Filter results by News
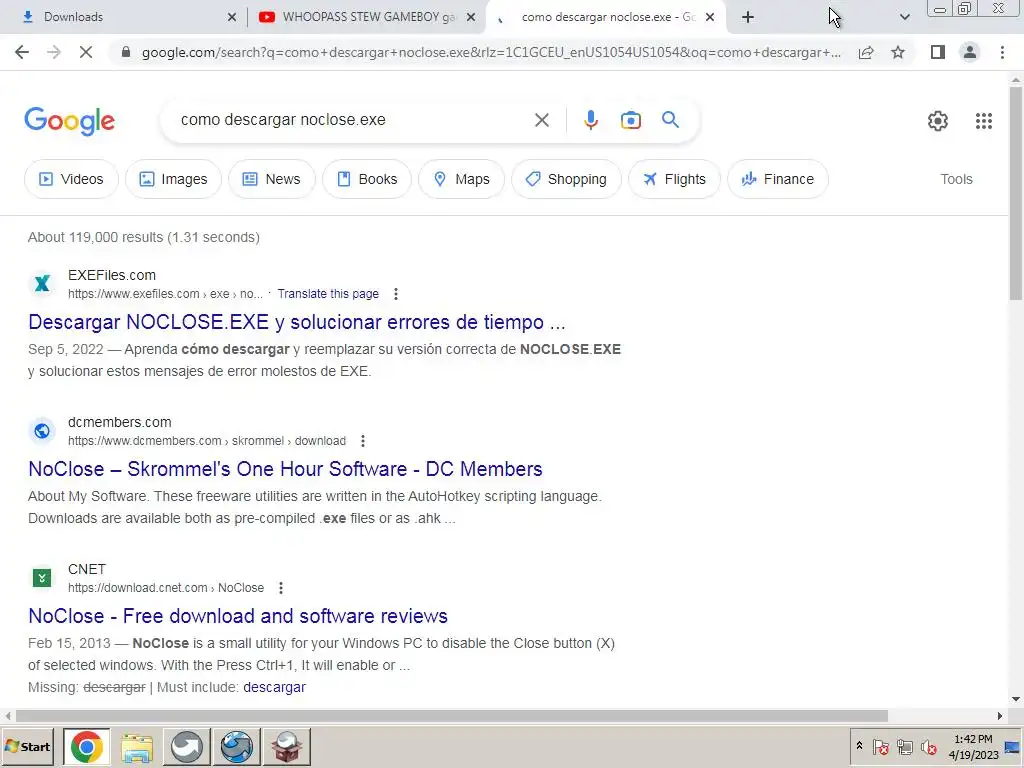Screen dimensions: 1024x768 point(272,179)
